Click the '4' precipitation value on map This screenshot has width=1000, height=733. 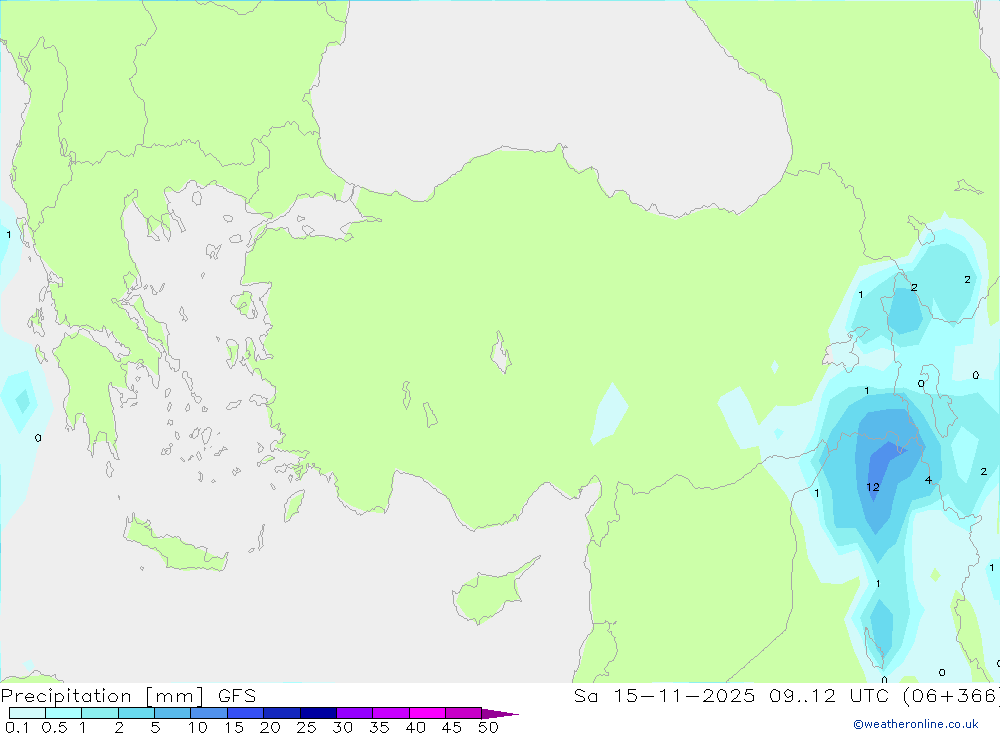pos(928,480)
